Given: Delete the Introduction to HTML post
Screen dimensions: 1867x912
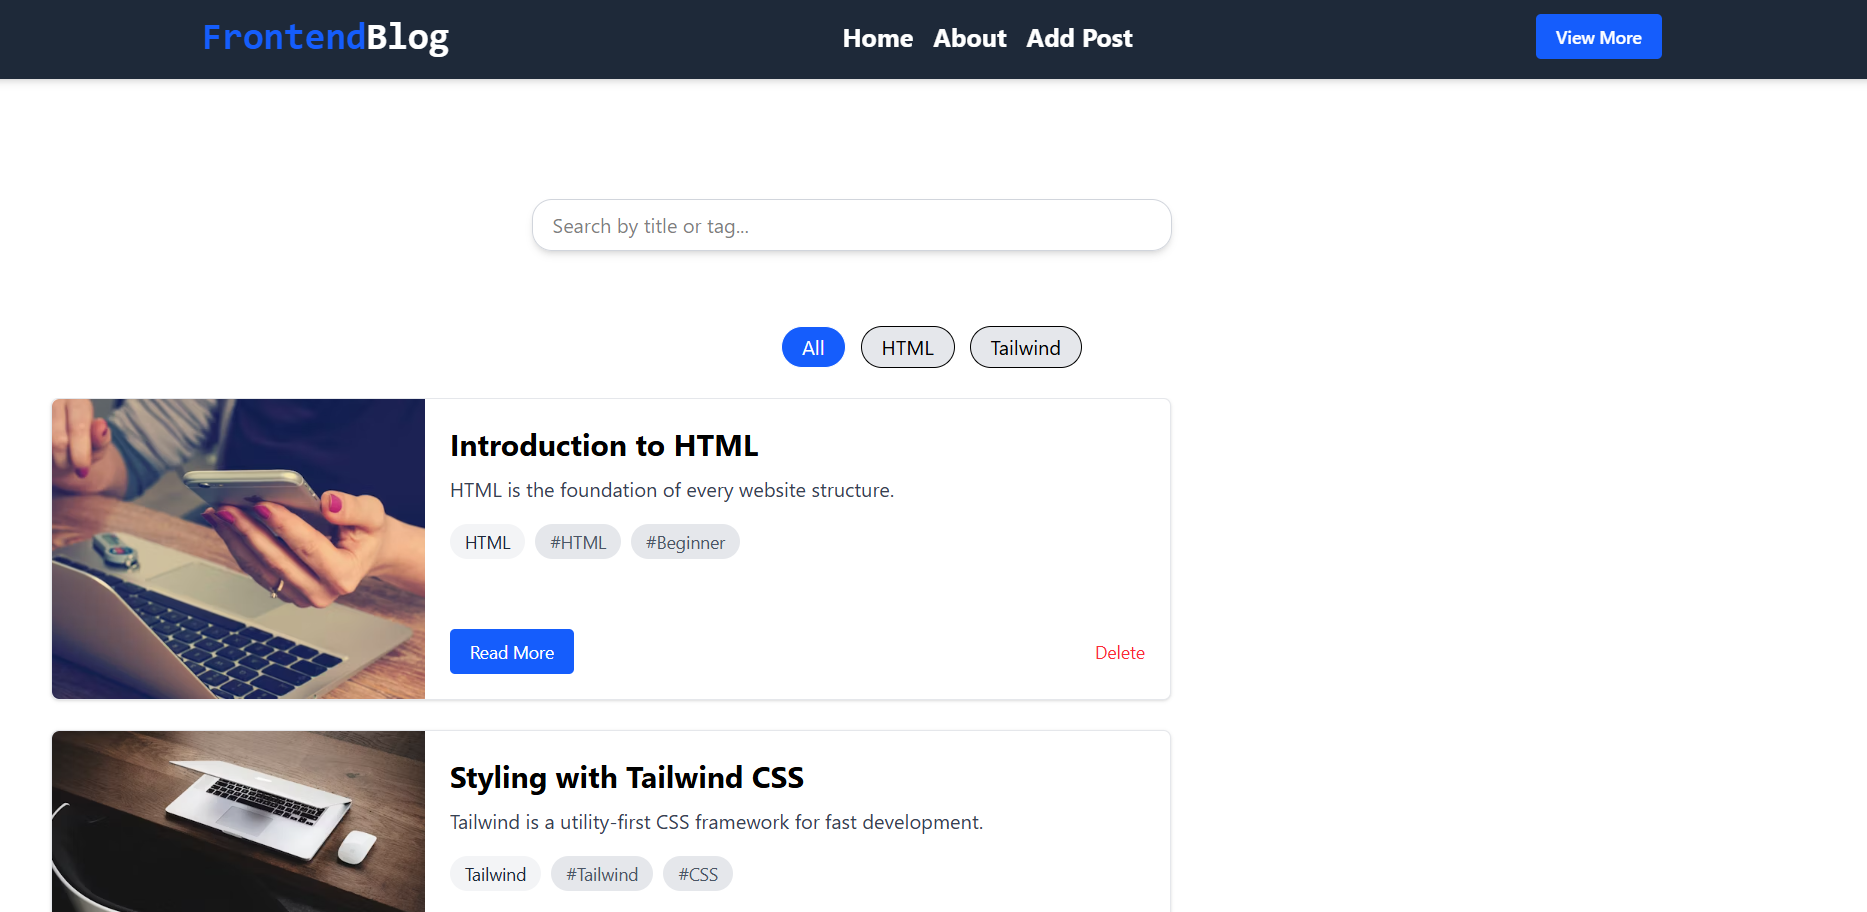Looking at the screenshot, I should tap(1119, 652).
